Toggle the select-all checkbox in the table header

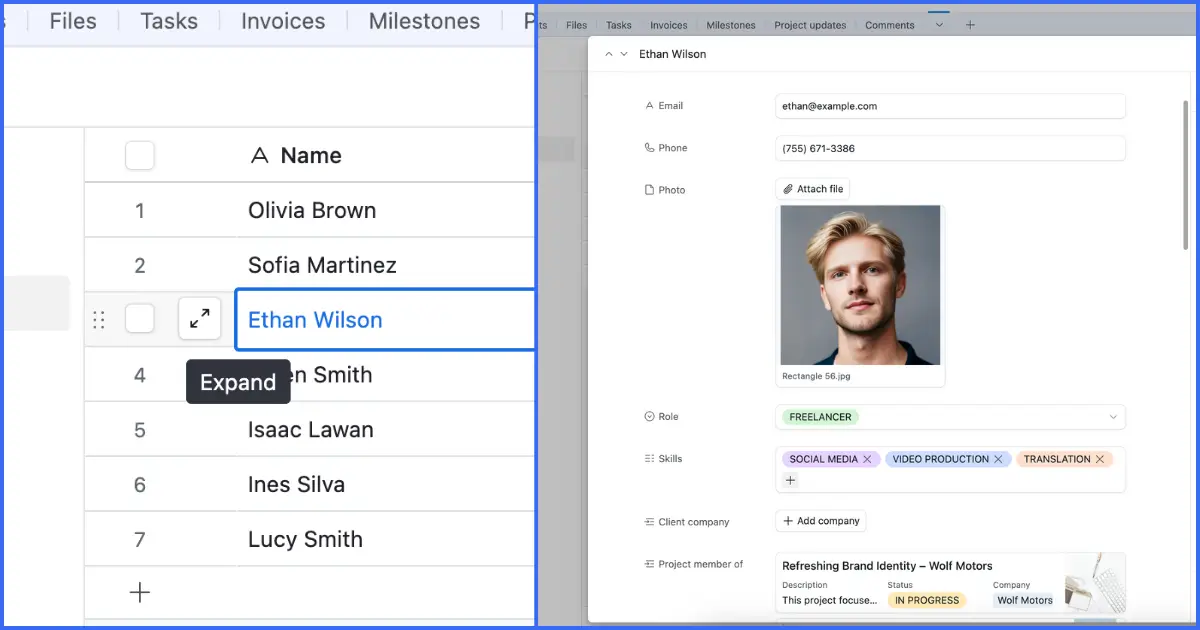coord(139,155)
